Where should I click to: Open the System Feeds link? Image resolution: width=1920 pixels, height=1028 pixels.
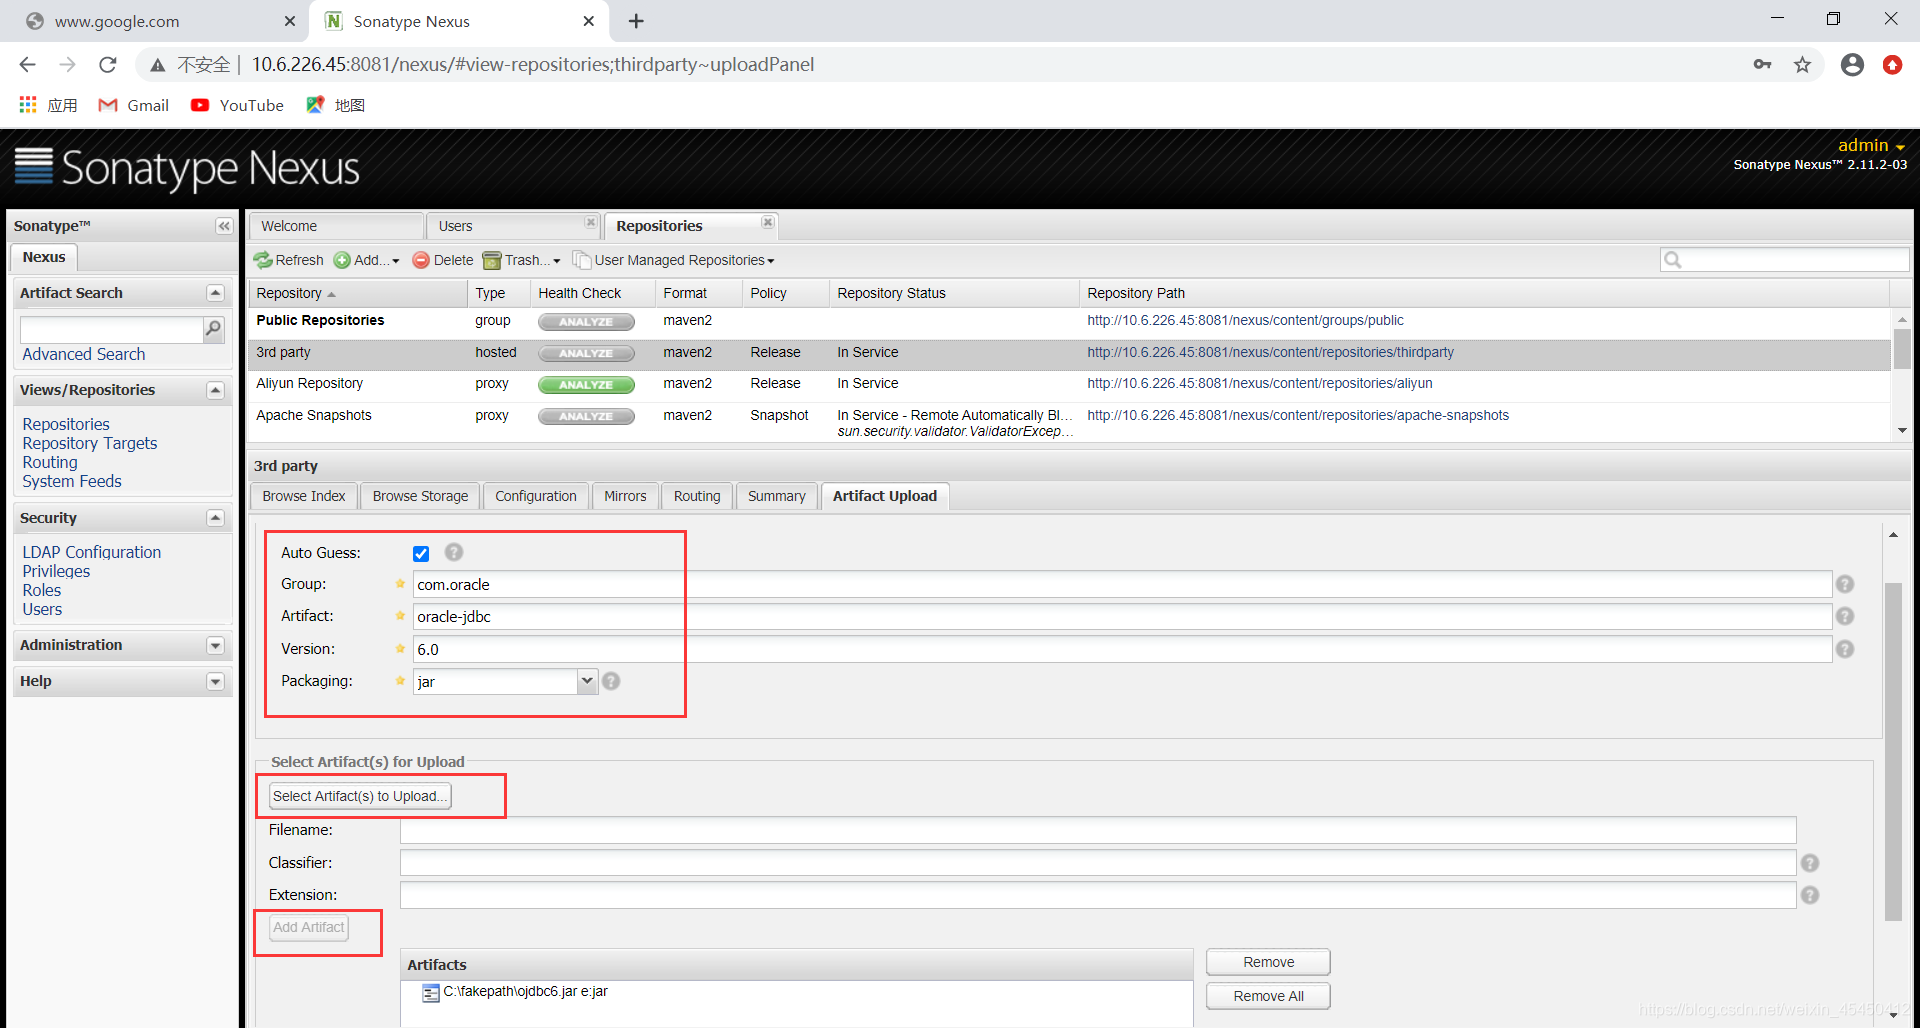[x=72, y=481]
